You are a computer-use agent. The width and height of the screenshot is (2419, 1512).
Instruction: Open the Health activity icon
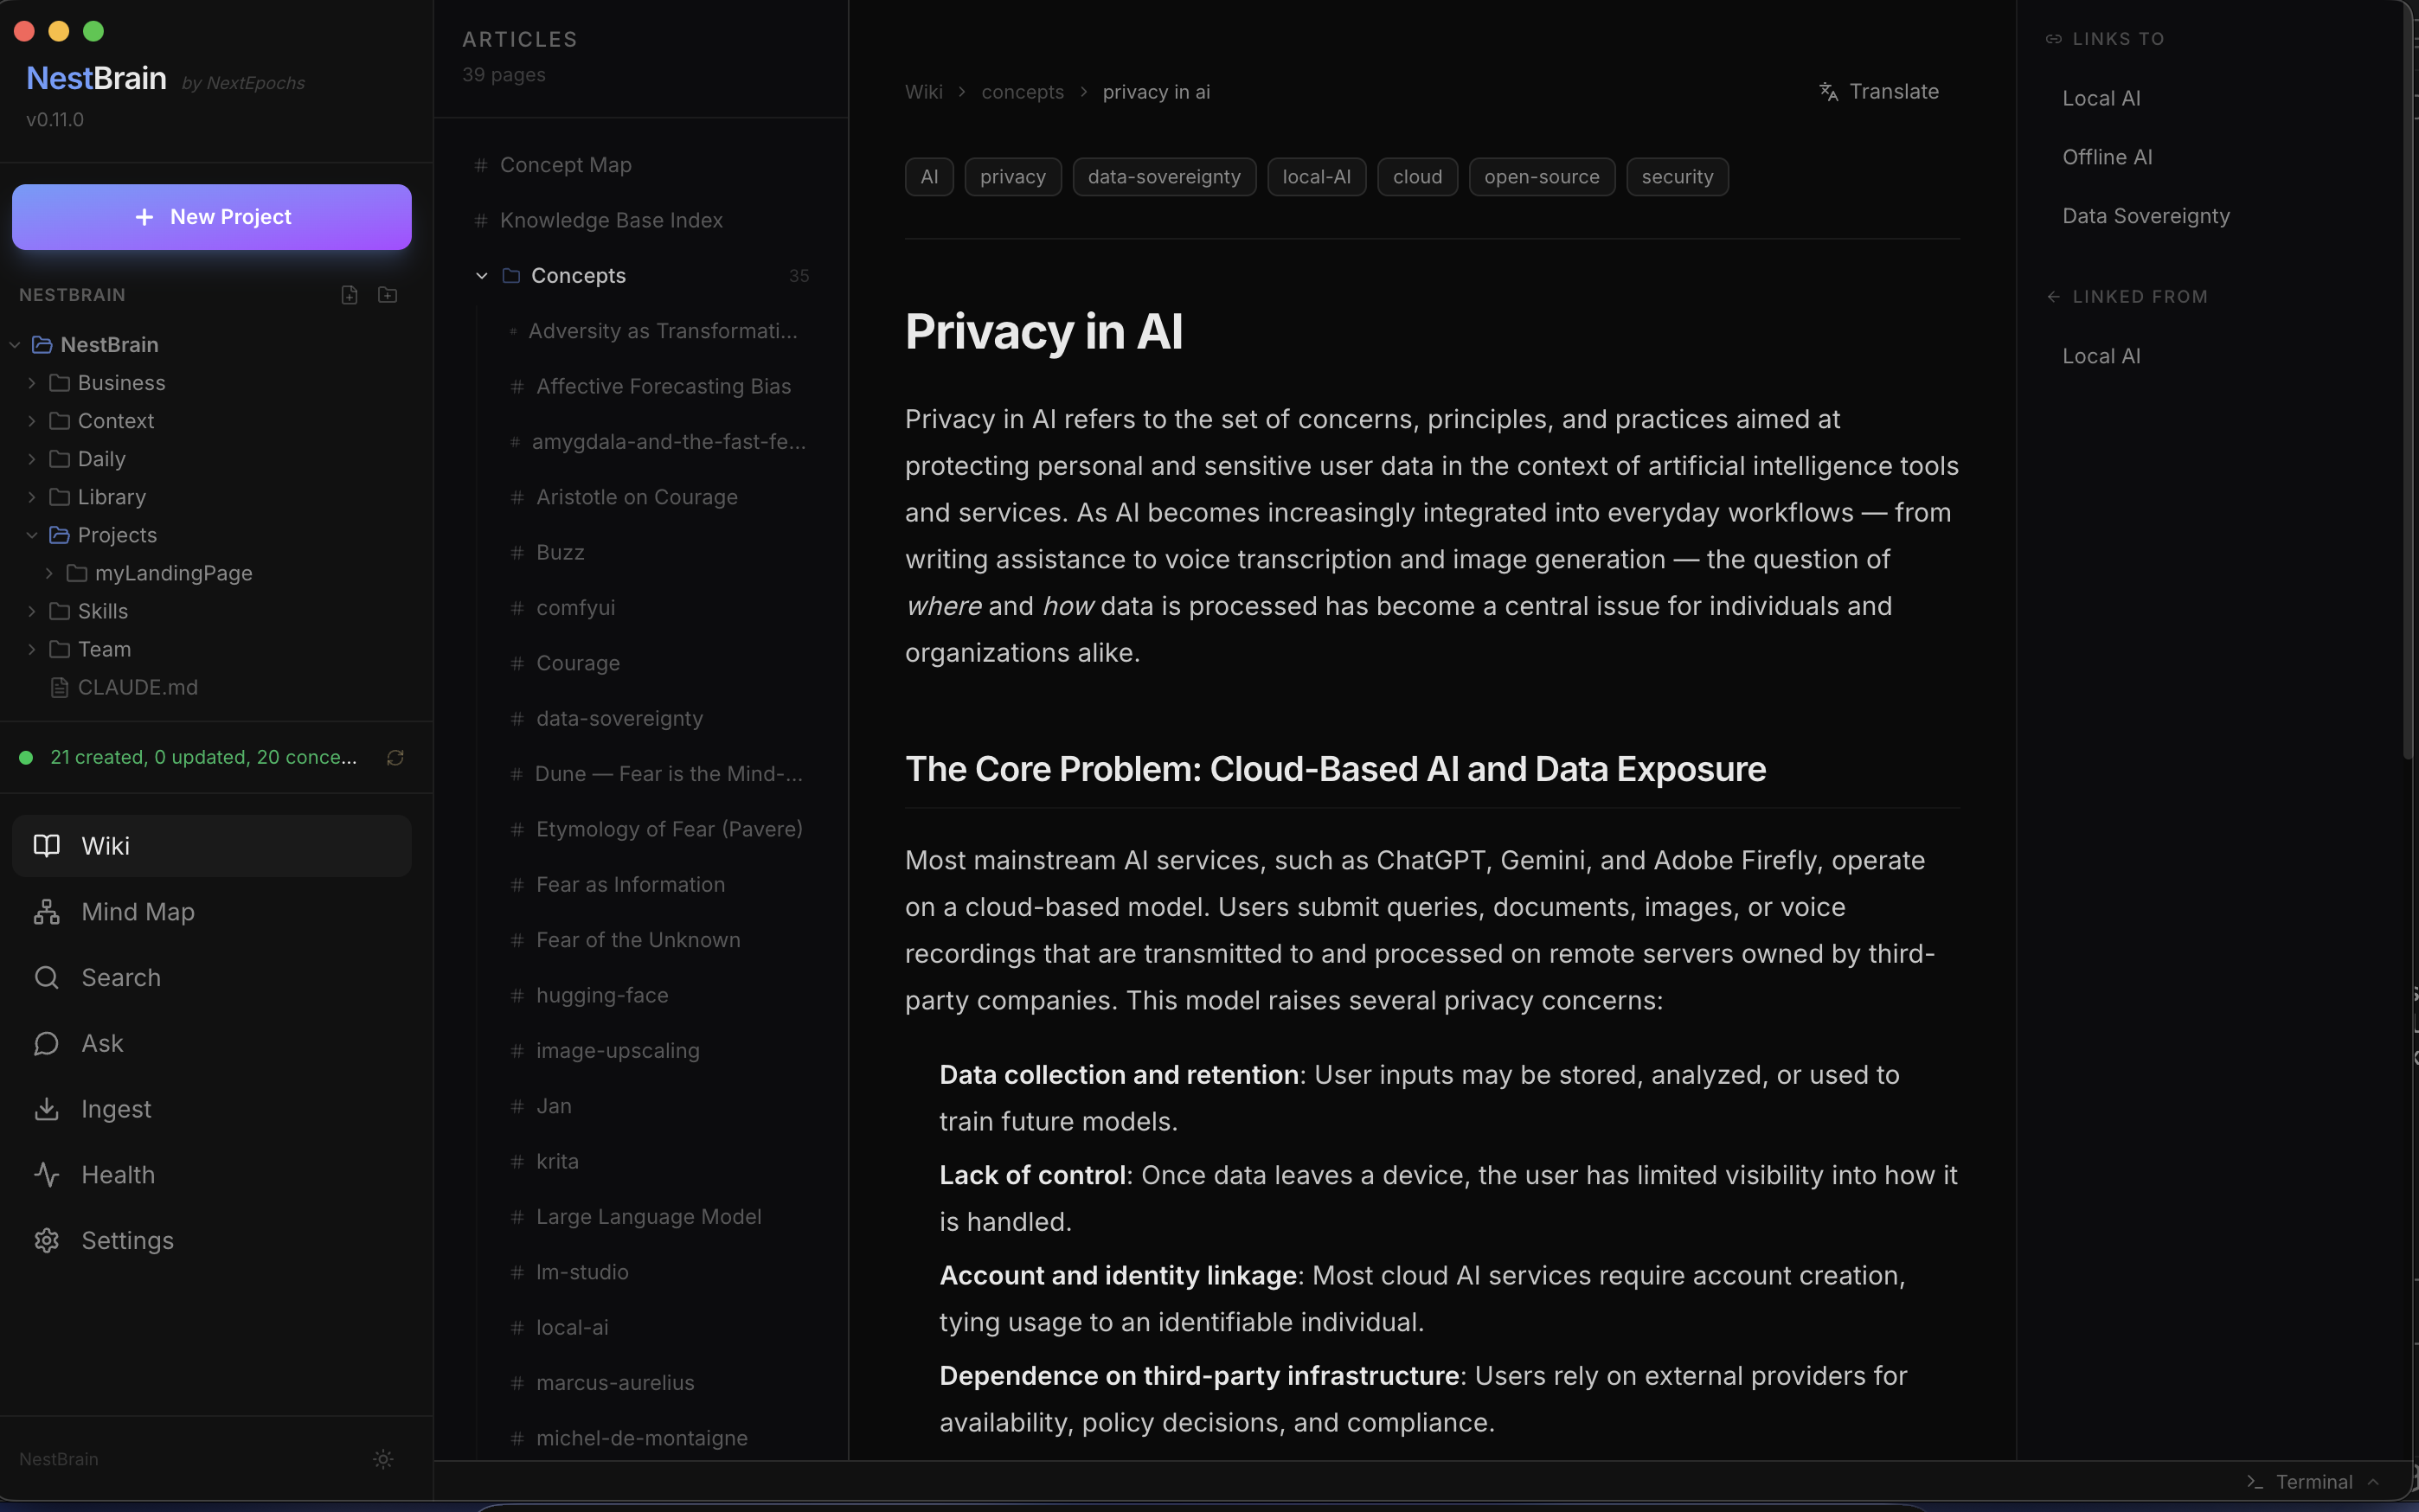[x=48, y=1175]
